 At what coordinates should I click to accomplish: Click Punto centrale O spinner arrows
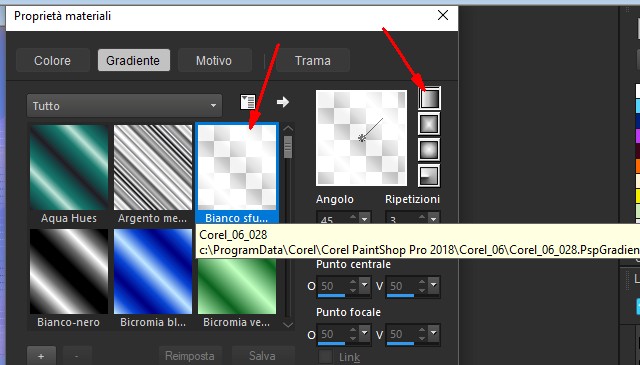click(353, 285)
